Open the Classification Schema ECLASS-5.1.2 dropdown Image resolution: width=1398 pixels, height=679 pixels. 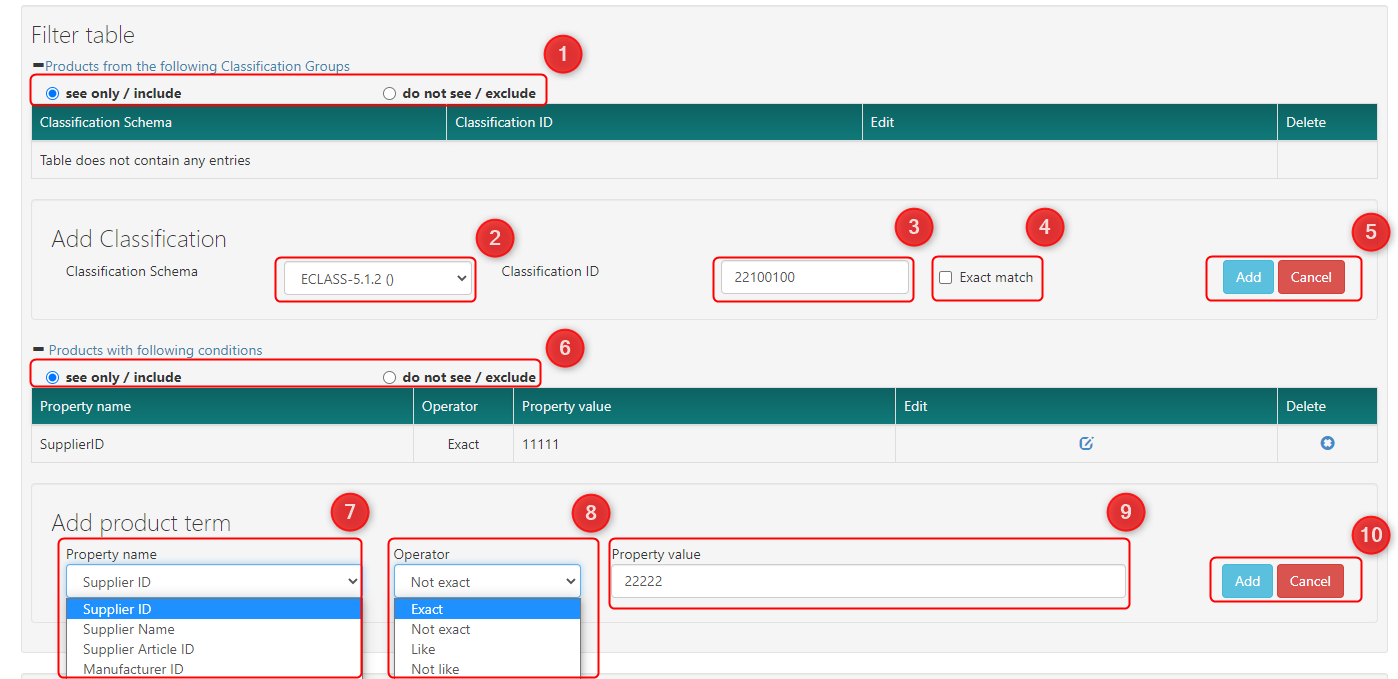coord(376,280)
